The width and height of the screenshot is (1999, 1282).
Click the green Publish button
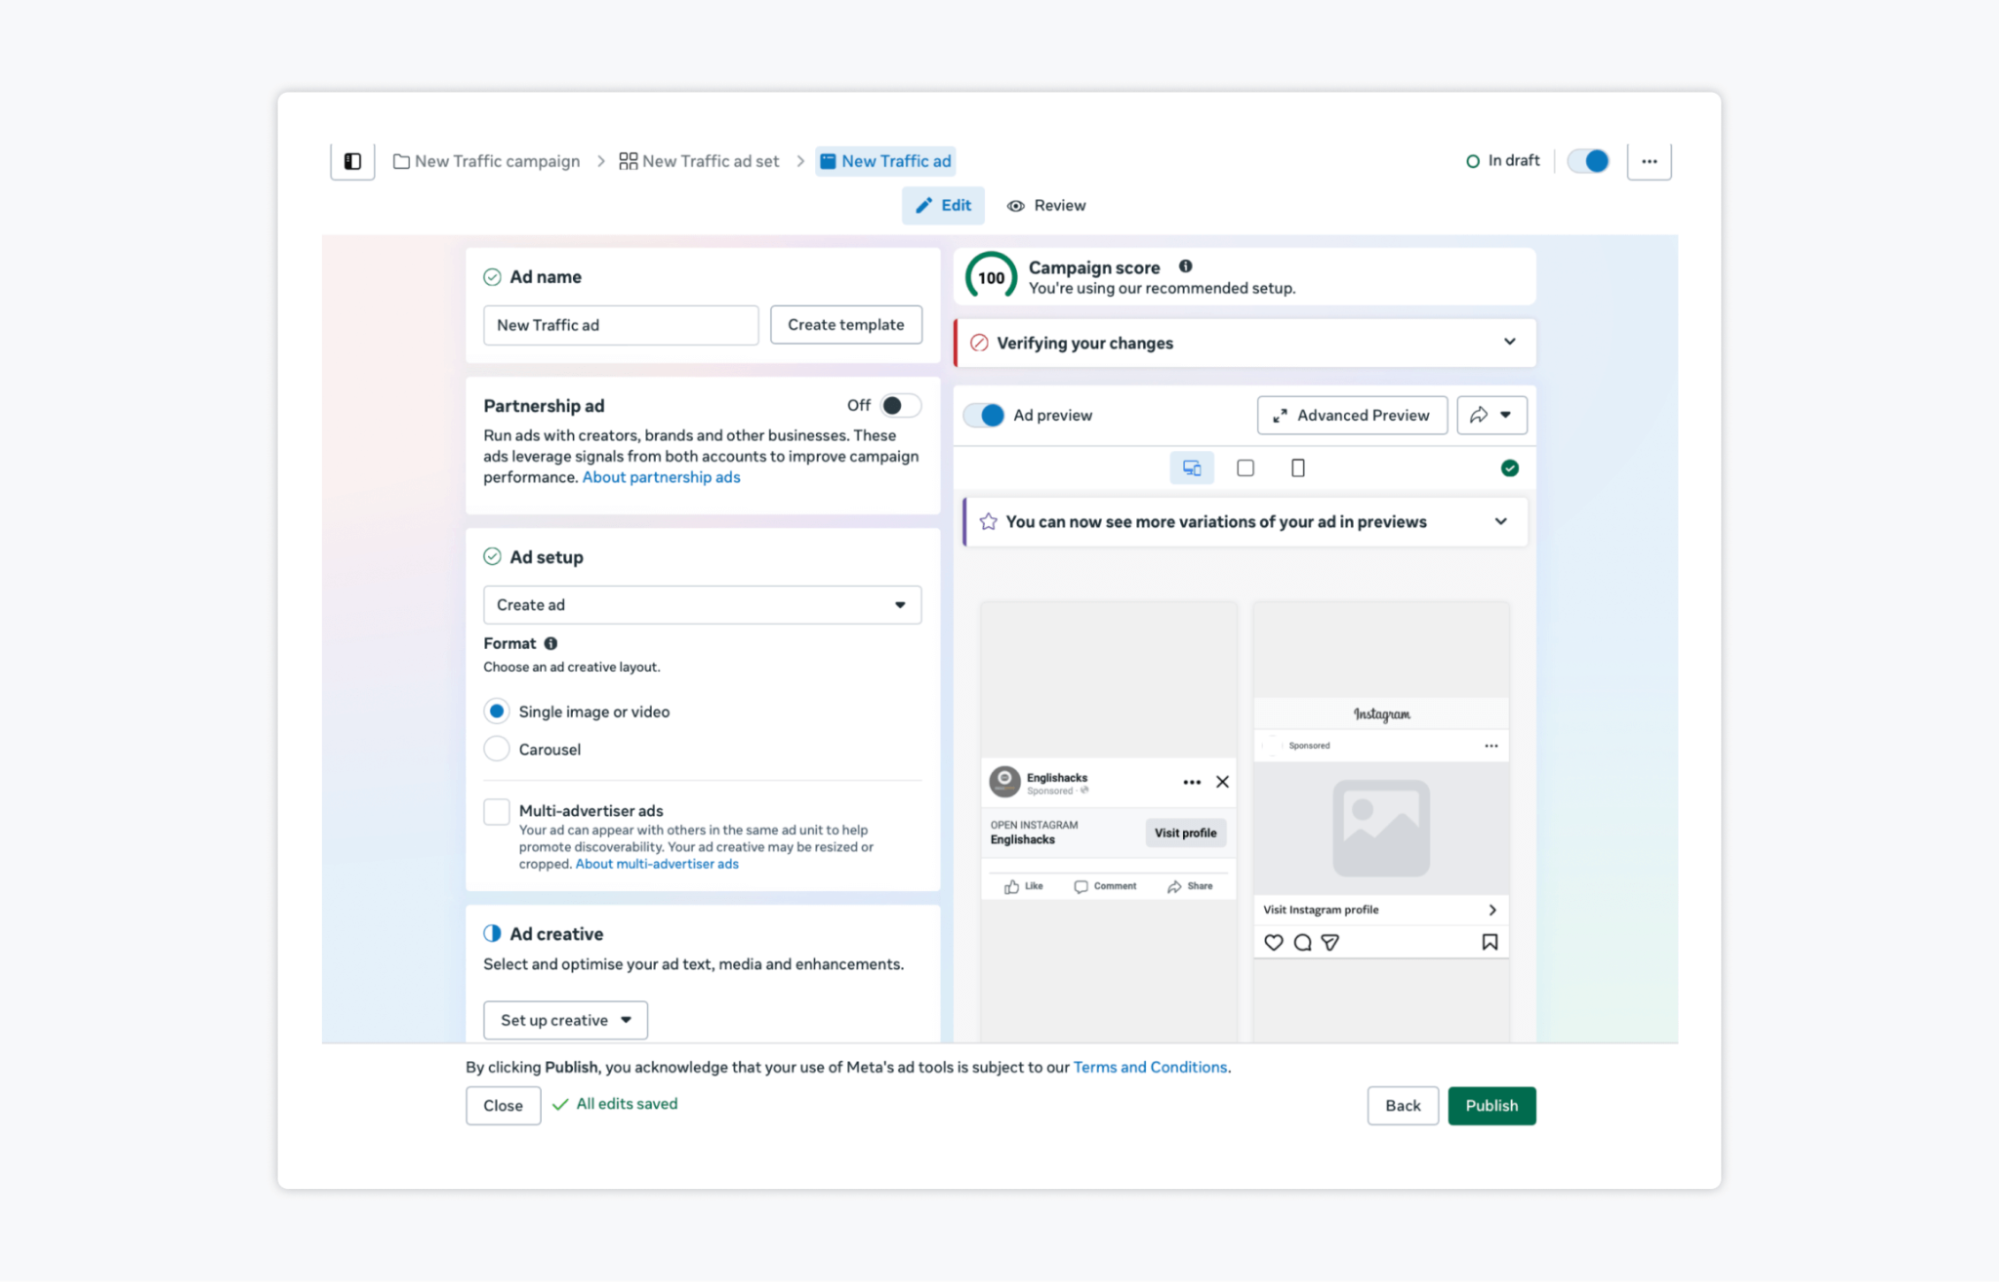pyautogui.click(x=1491, y=1105)
